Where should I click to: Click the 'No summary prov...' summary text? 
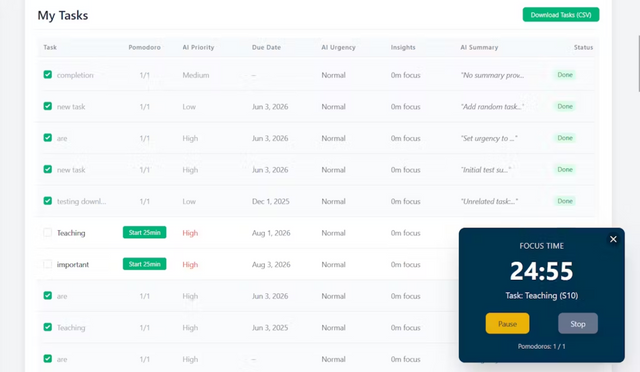coord(492,75)
